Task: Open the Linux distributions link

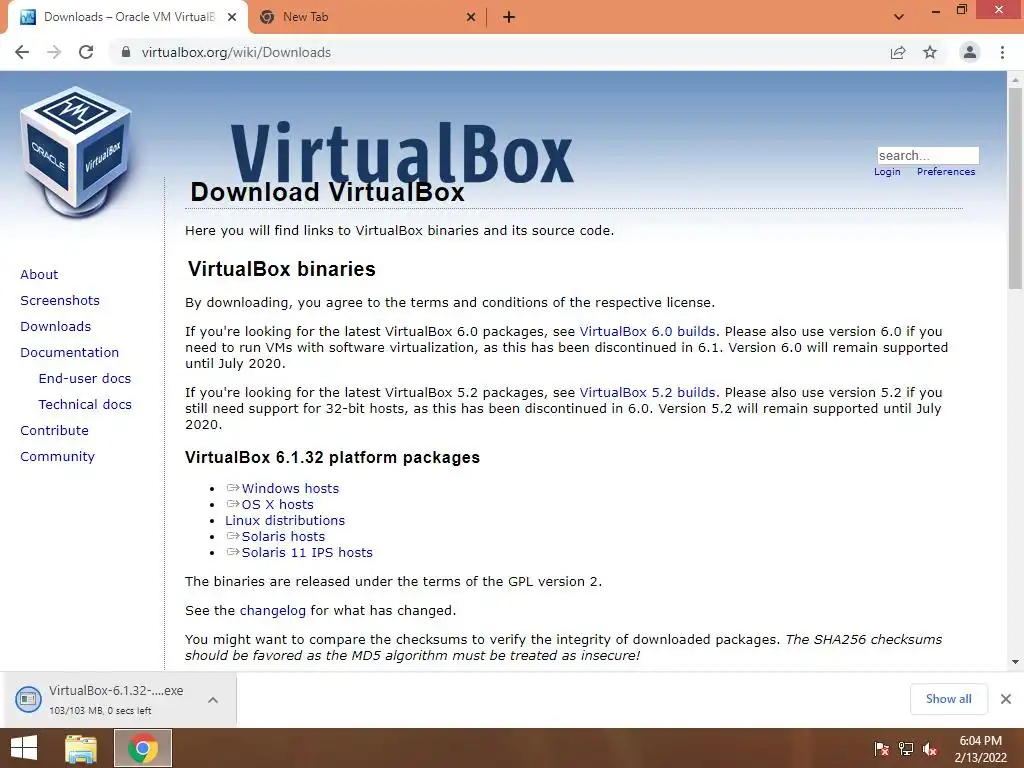Action: [285, 520]
